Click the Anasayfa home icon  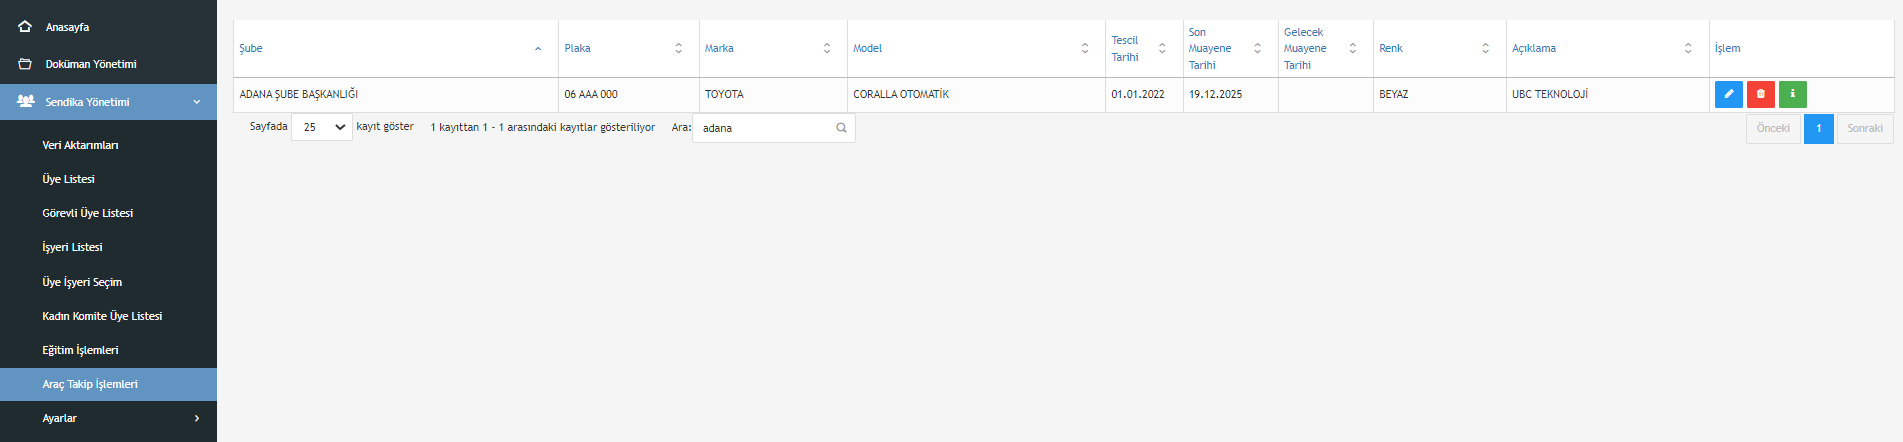[25, 27]
